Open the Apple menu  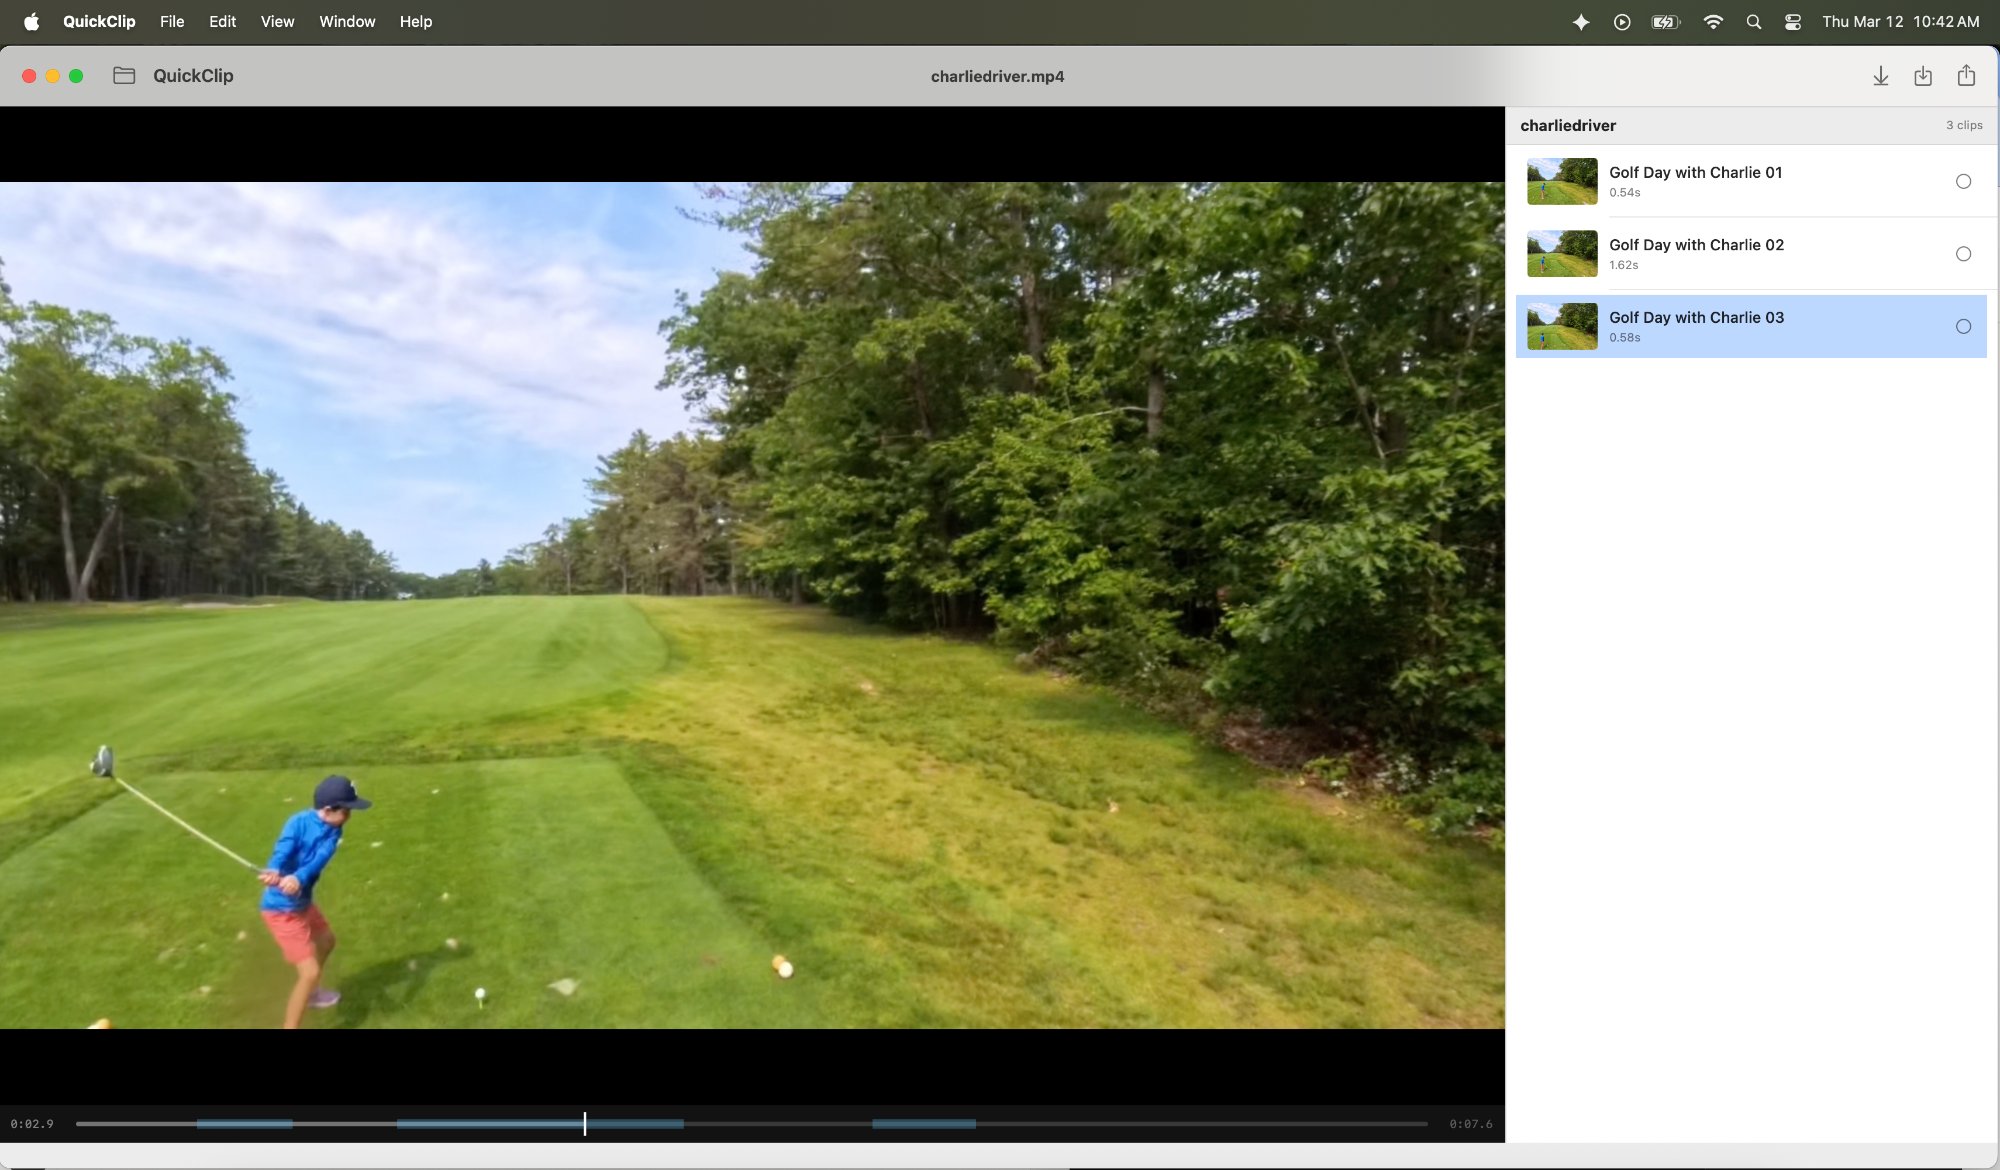click(x=31, y=21)
